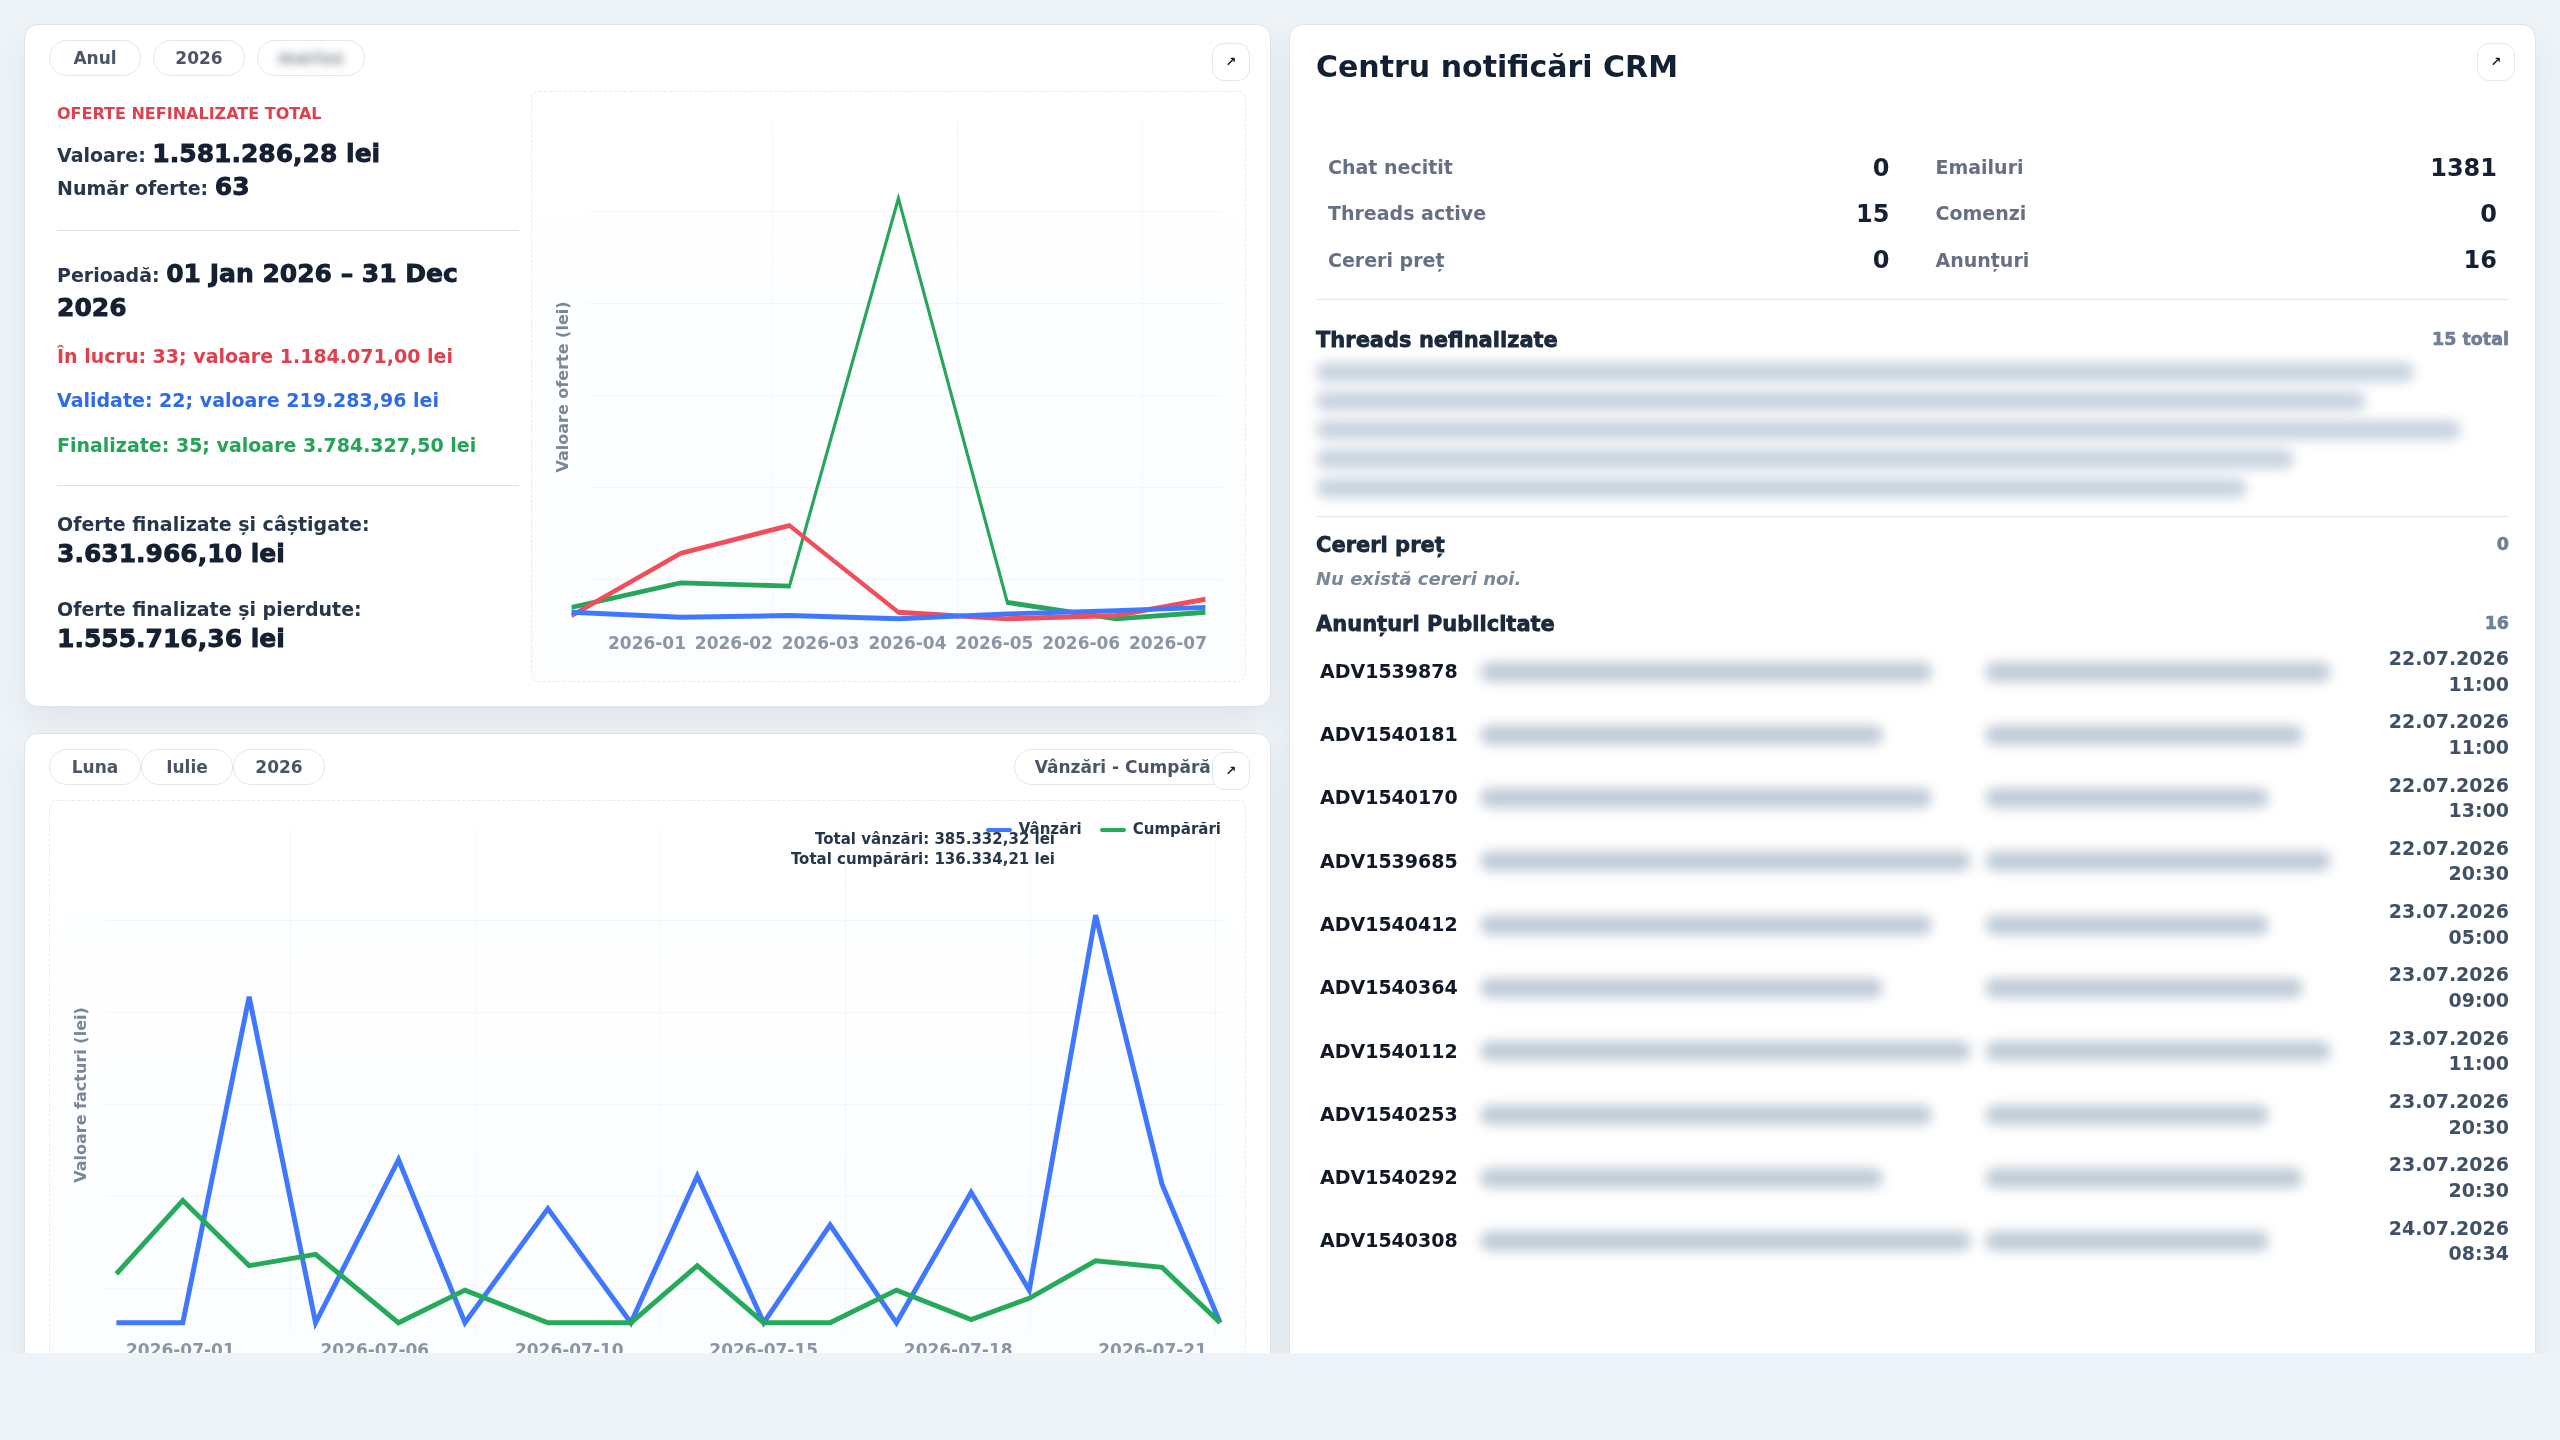The image size is (2560, 1440).
Task: Open the blurred user filter dropdown
Action: (x=311, y=58)
